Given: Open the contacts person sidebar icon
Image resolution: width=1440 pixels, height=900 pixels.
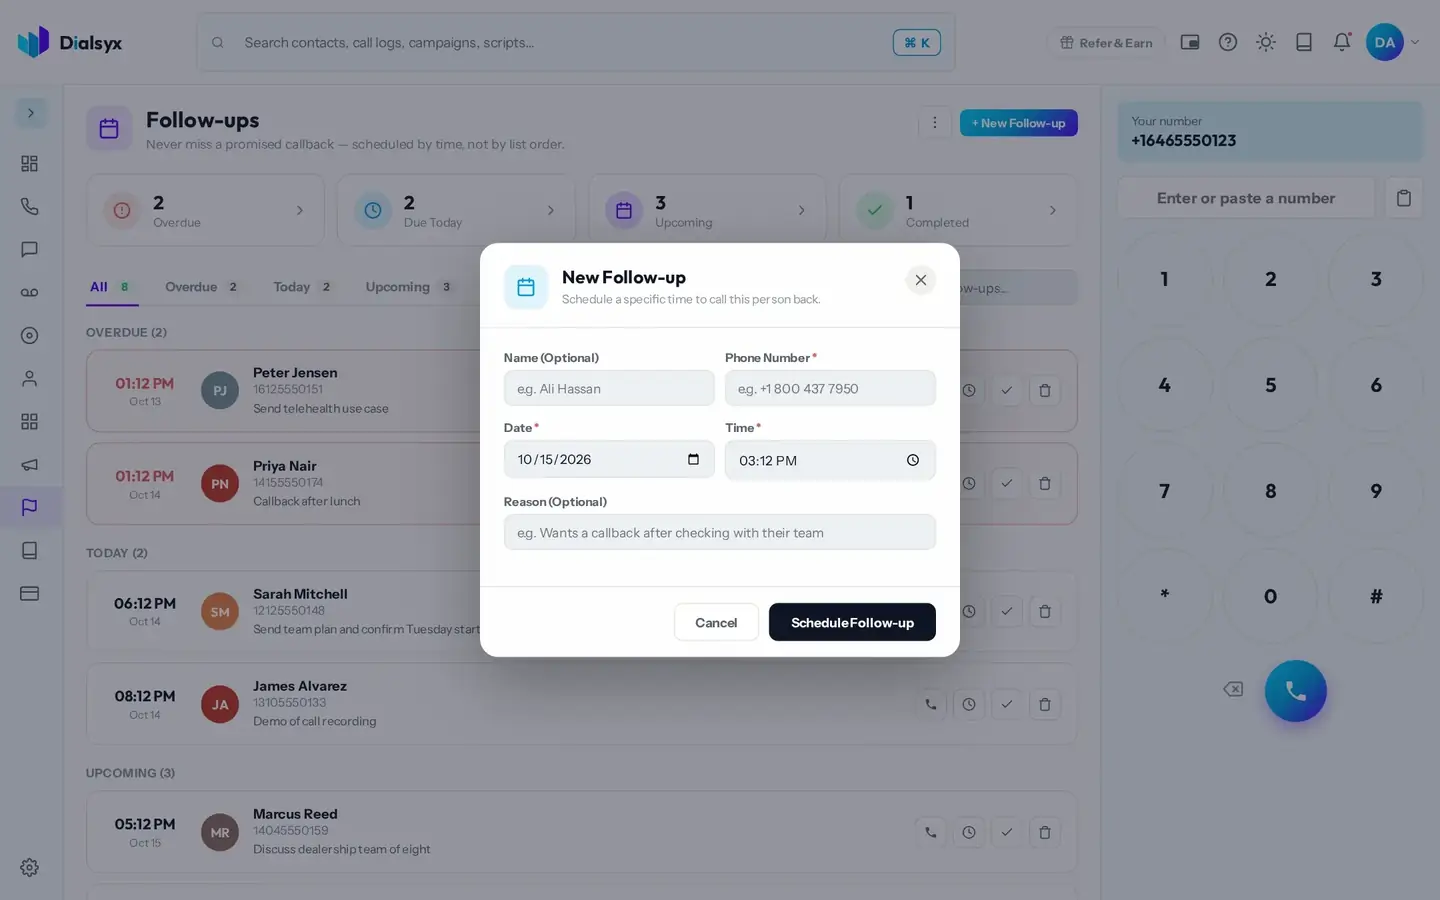Looking at the screenshot, I should (29, 378).
